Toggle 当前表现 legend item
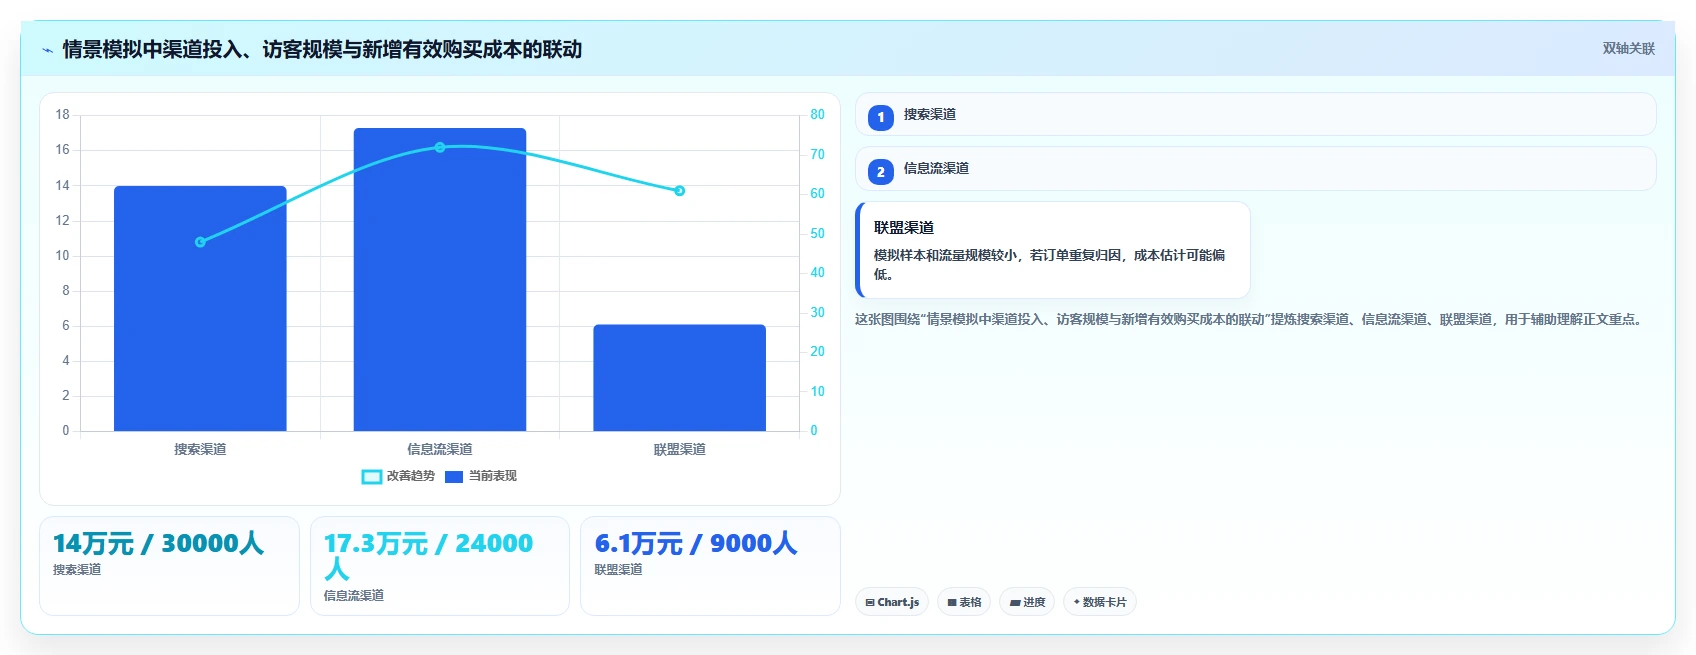 coord(481,476)
